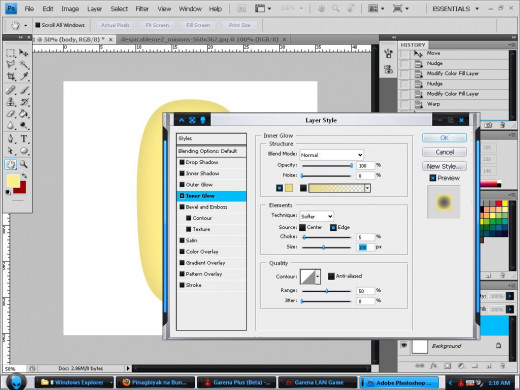Open the Technique dropdown

pyautogui.click(x=316, y=216)
